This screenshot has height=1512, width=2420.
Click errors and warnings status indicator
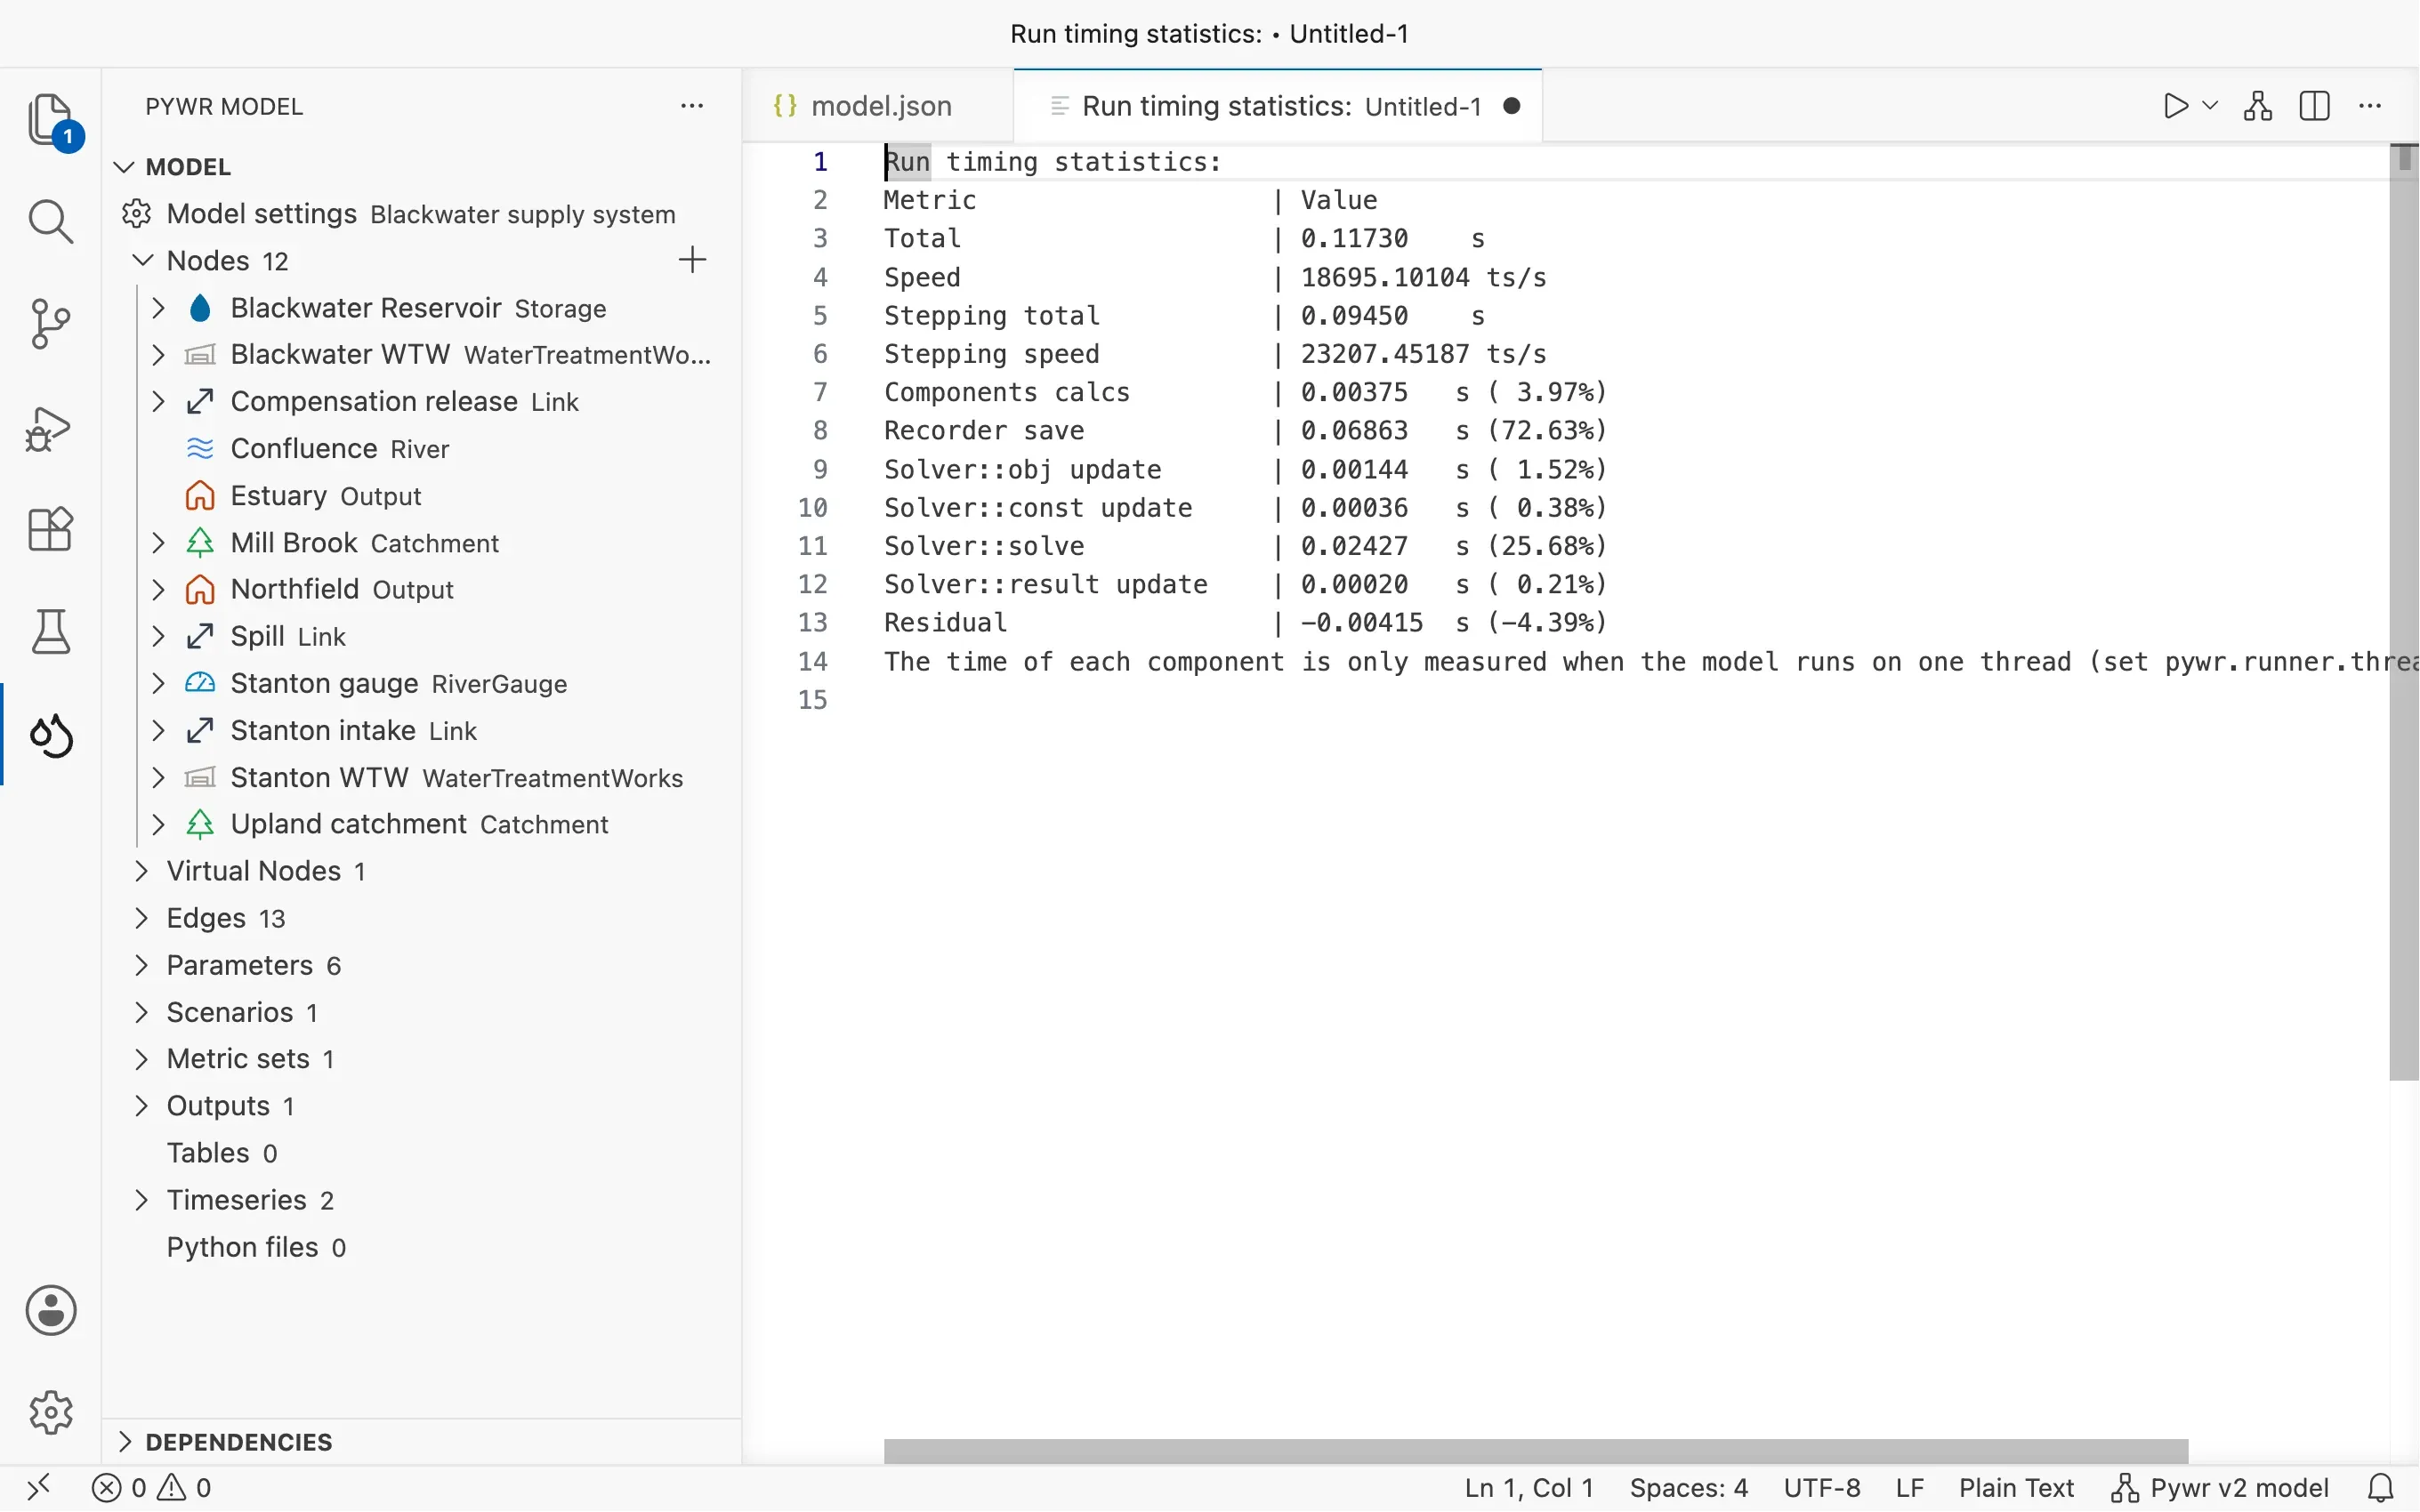(151, 1488)
